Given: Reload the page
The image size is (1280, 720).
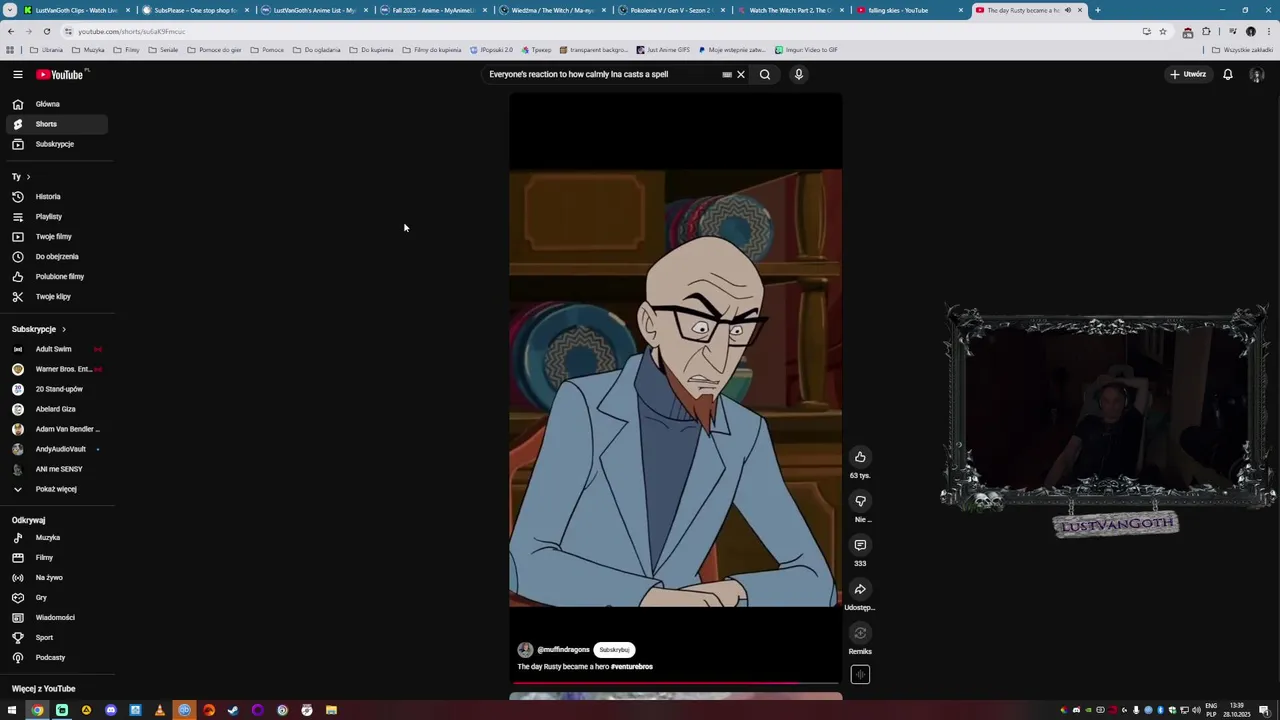Looking at the screenshot, I should pyautogui.click(x=46, y=31).
